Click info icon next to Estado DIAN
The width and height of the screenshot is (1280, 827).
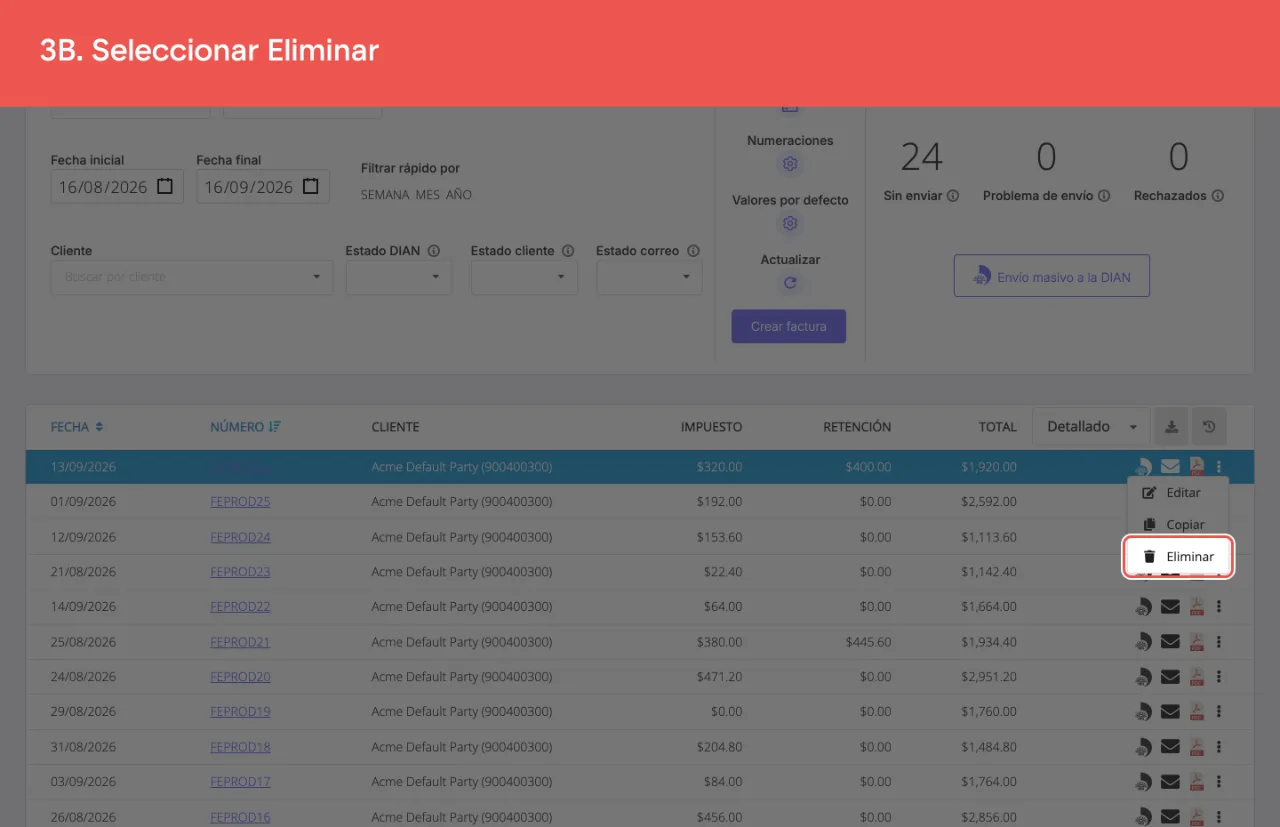point(434,251)
